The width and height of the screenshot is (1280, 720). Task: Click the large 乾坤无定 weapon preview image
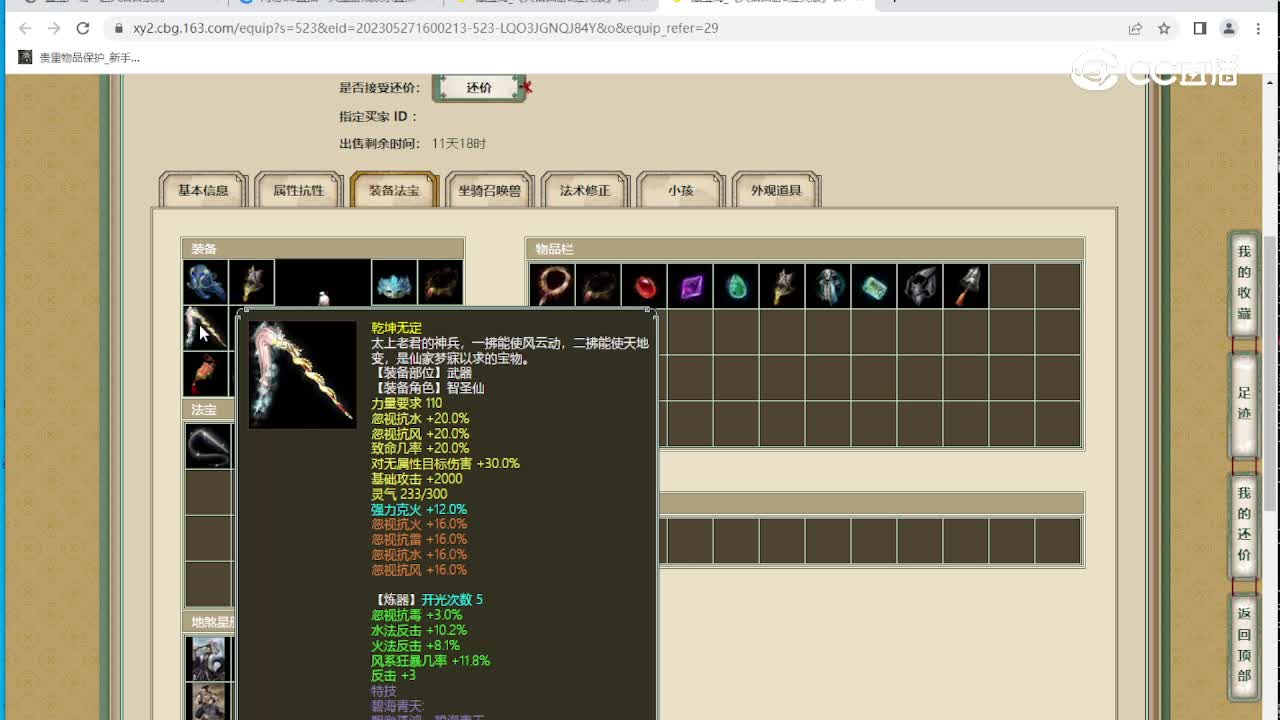click(x=303, y=375)
